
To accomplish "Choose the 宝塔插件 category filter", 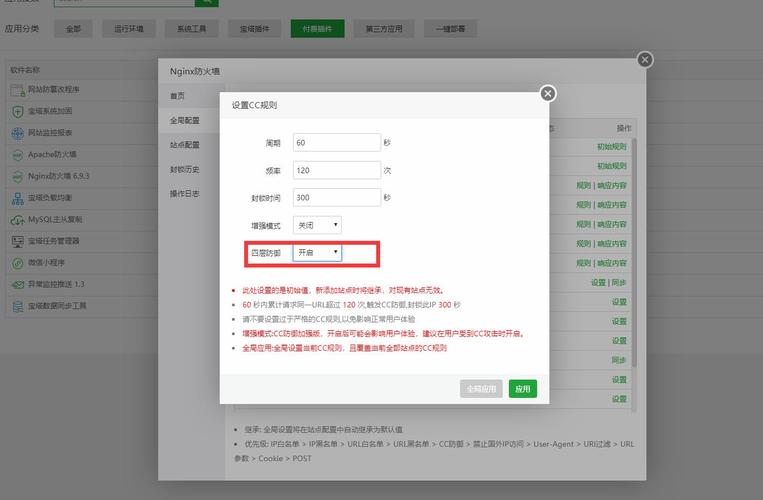I will [254, 29].
